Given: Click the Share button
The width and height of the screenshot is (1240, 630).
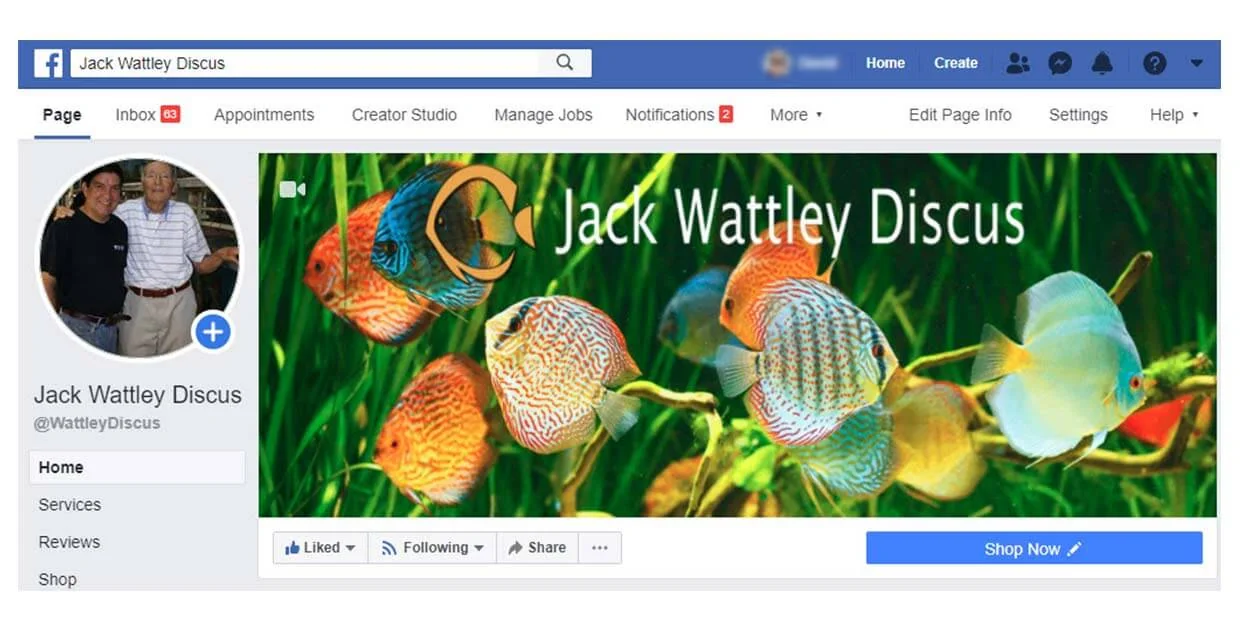Looking at the screenshot, I should (537, 548).
